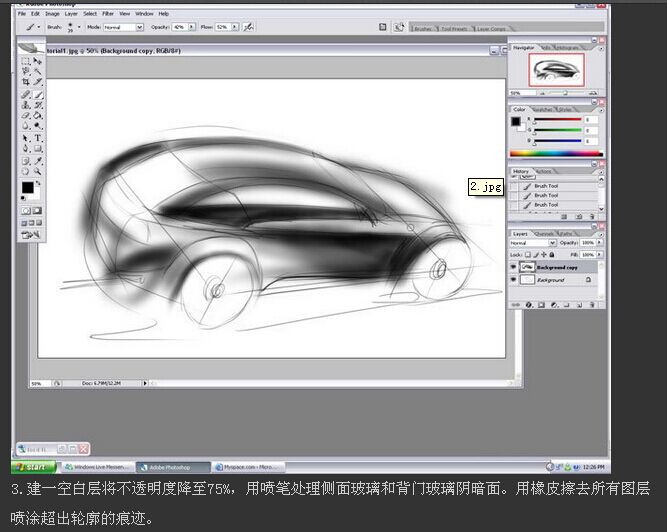Image resolution: width=667 pixels, height=532 pixels.
Task: Toggle lock all for layer
Action: (x=552, y=255)
